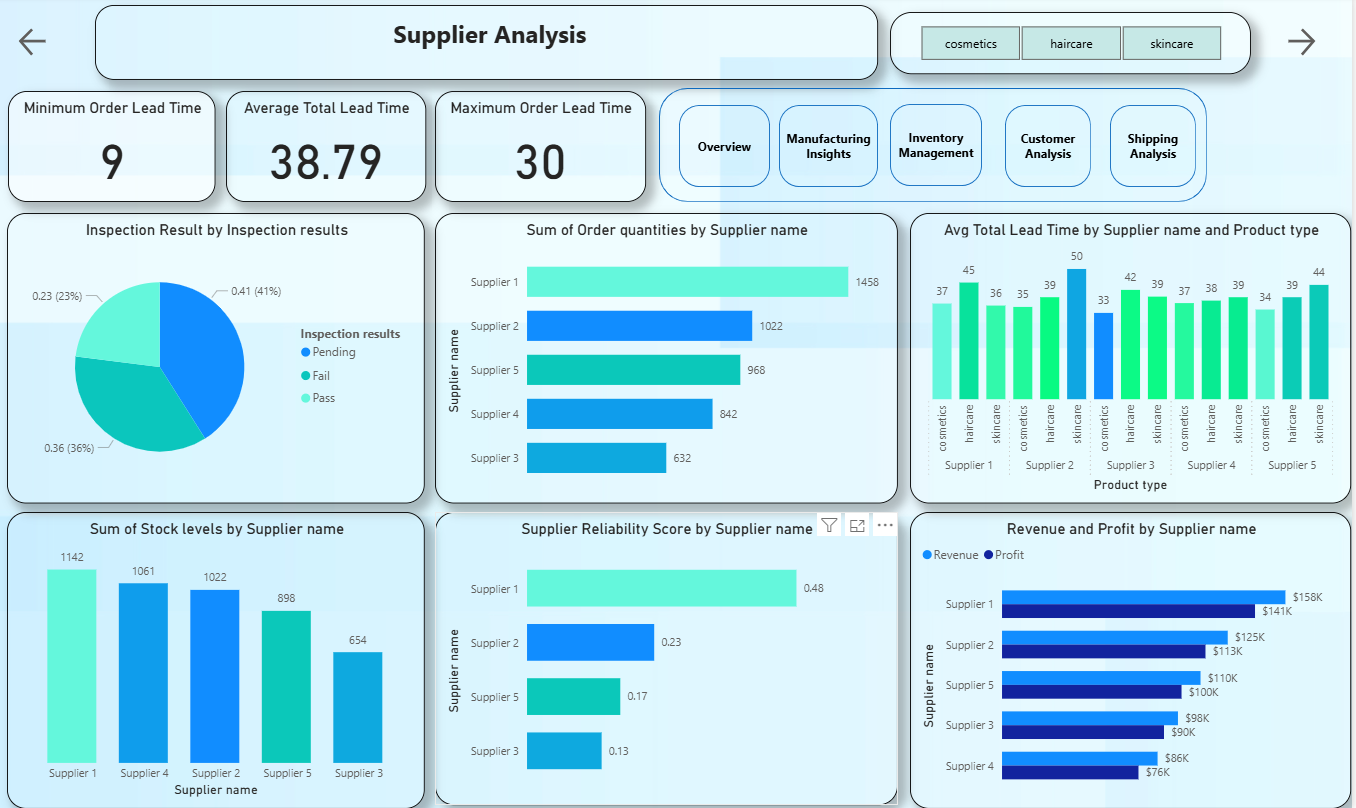The height and width of the screenshot is (808, 1356).
Task: Click the Avg Total Lead Time chart title
Action: tap(1131, 230)
